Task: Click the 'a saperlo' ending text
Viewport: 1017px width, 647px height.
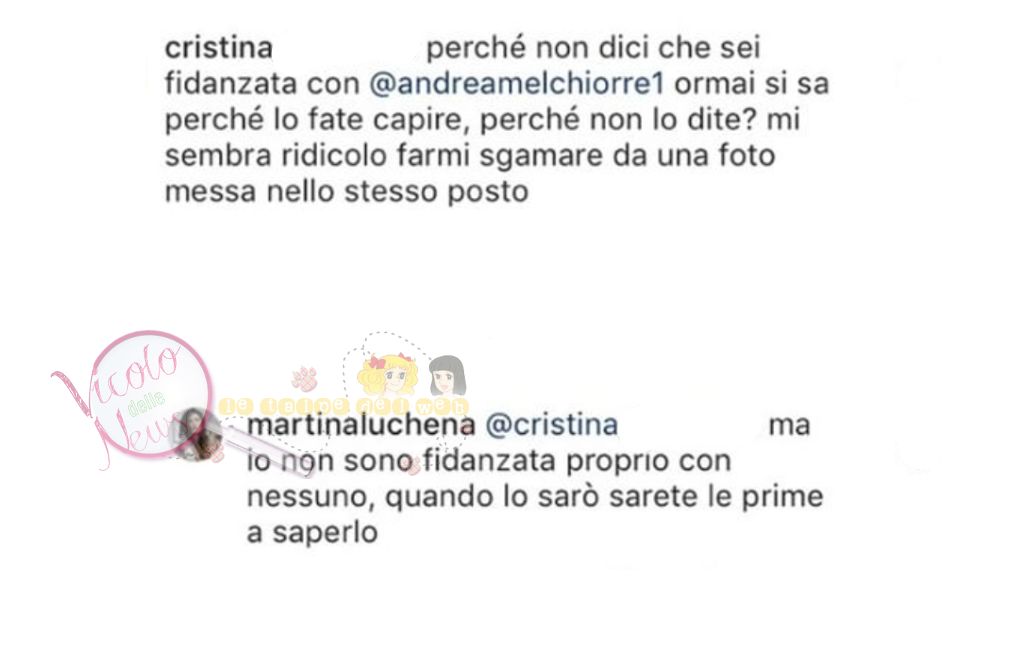Action: (313, 533)
